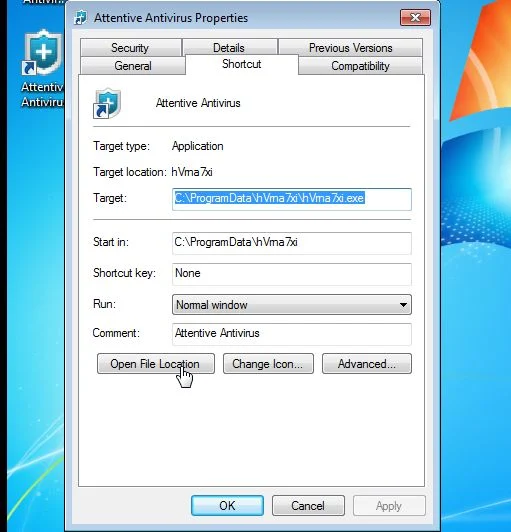Click the Attentive Antivirus name beside the icon

point(198,103)
